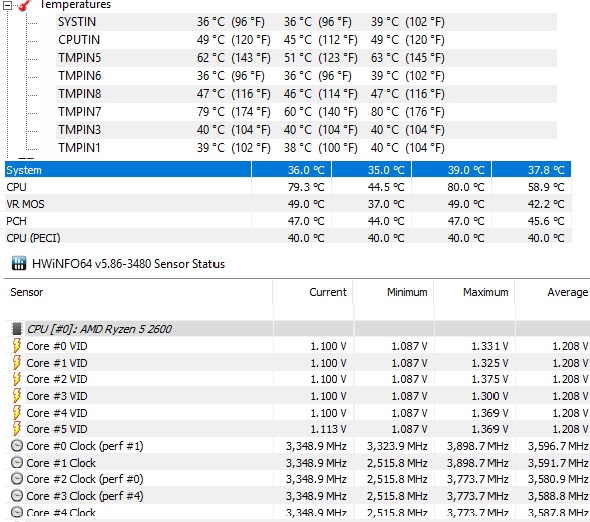Select the TMPIN7 temperature row
590x522 pixels.
coord(306,112)
